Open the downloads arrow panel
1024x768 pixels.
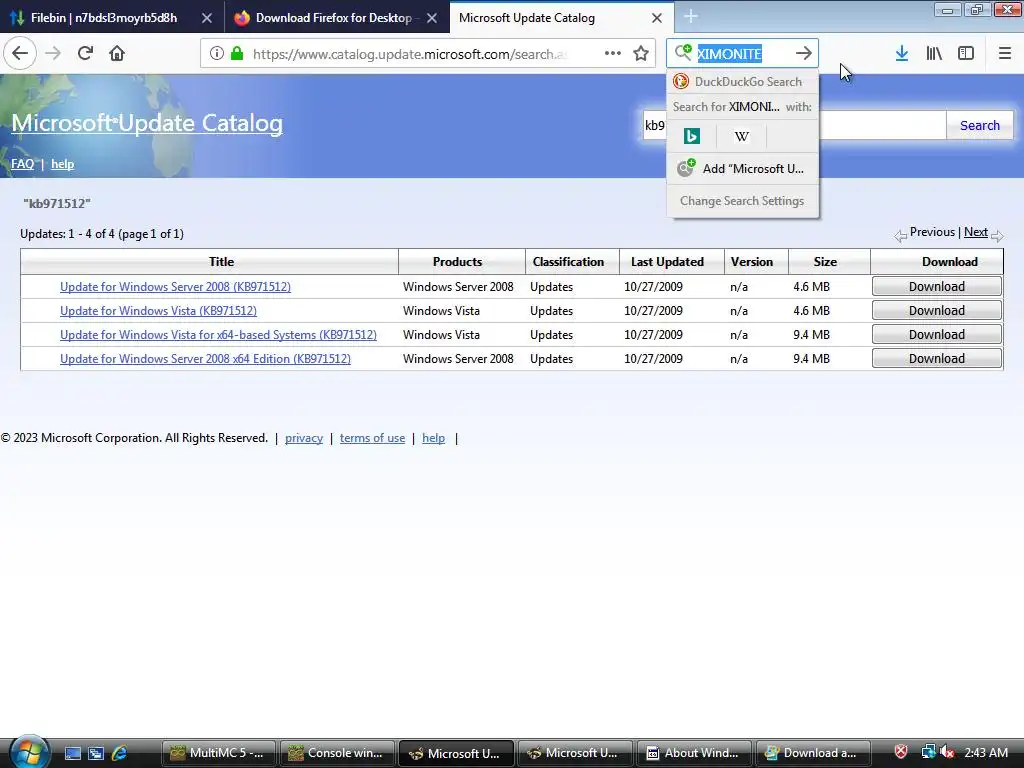(902, 54)
